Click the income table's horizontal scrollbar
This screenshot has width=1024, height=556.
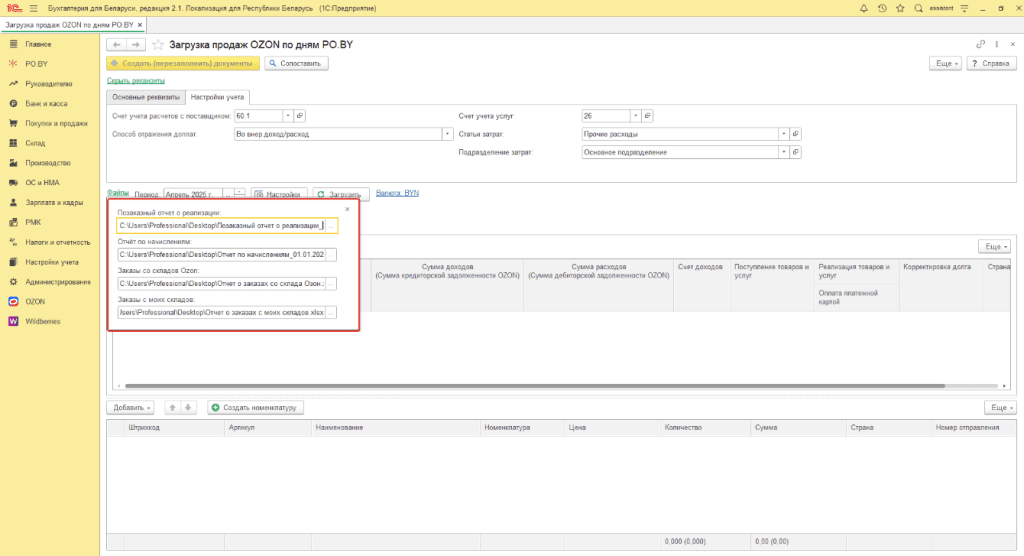click(x=534, y=386)
